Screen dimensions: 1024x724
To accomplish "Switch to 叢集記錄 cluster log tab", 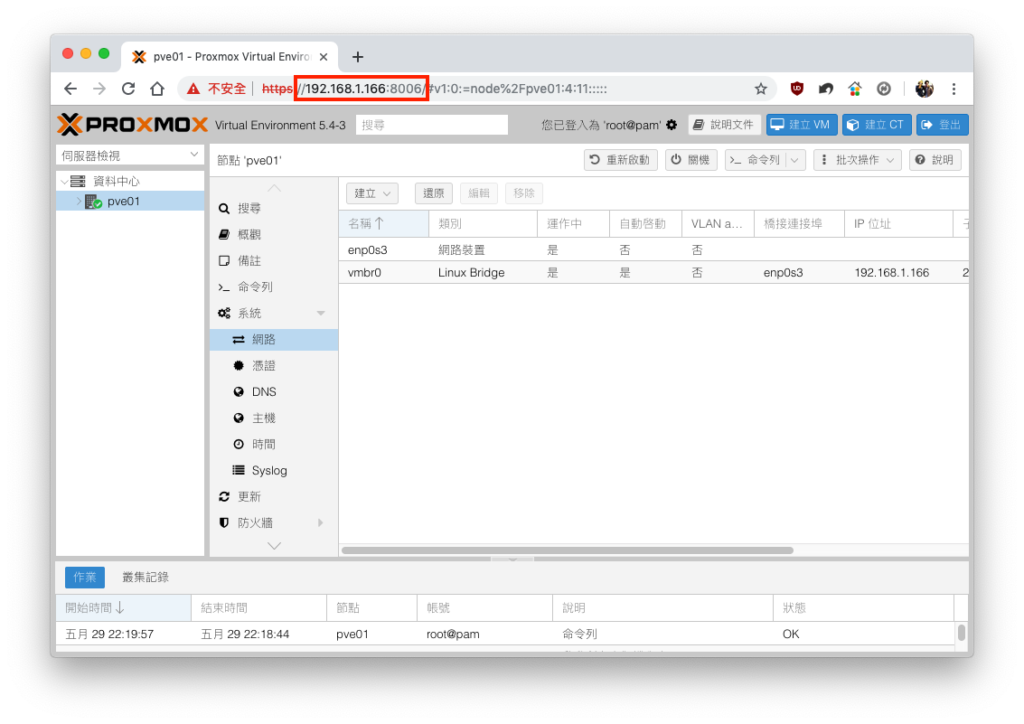I will pos(146,577).
